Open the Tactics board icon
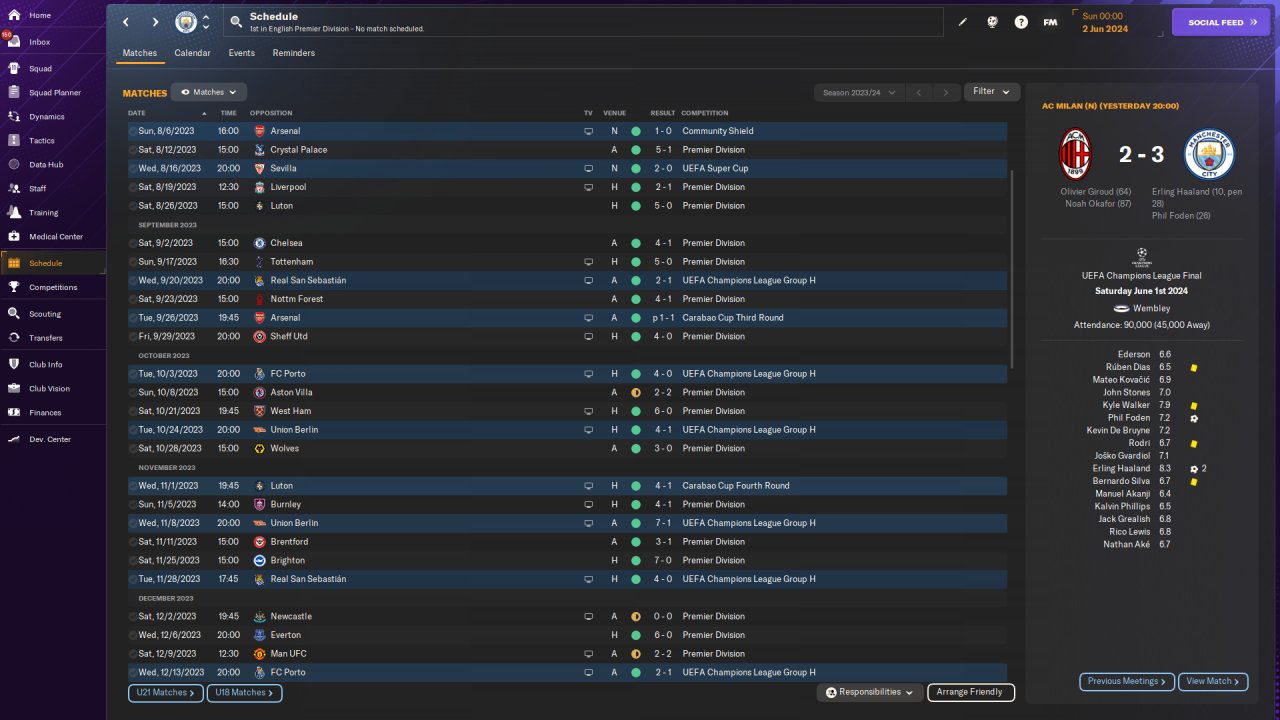The height and width of the screenshot is (720, 1280). pyautogui.click(x=15, y=141)
